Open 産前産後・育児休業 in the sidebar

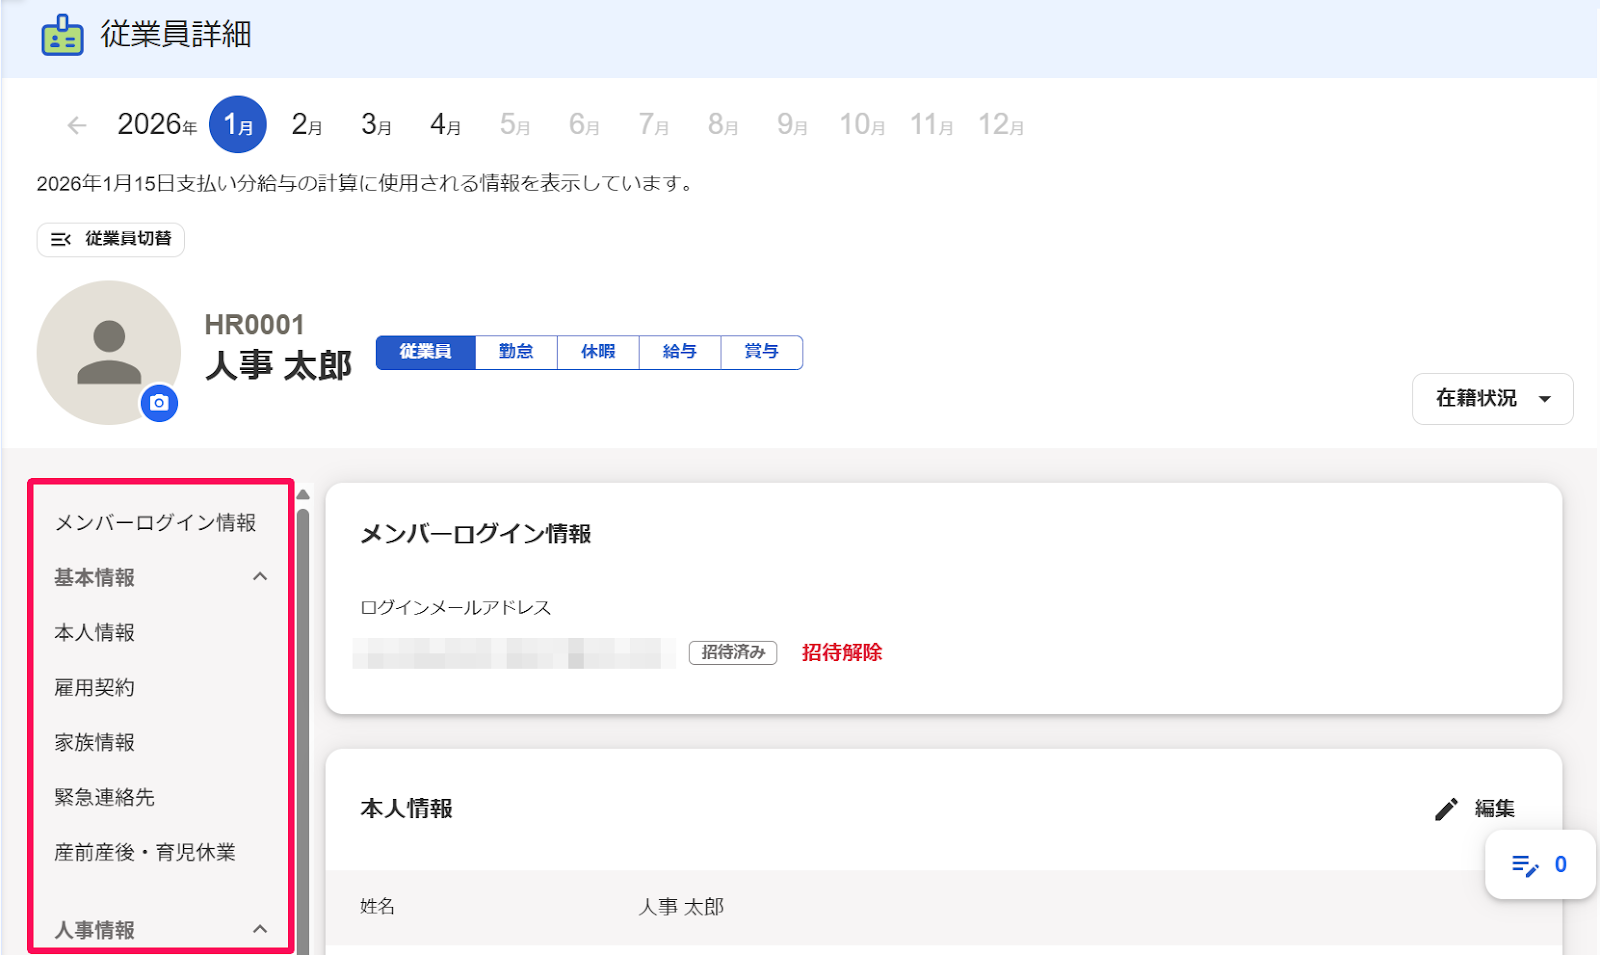click(146, 853)
